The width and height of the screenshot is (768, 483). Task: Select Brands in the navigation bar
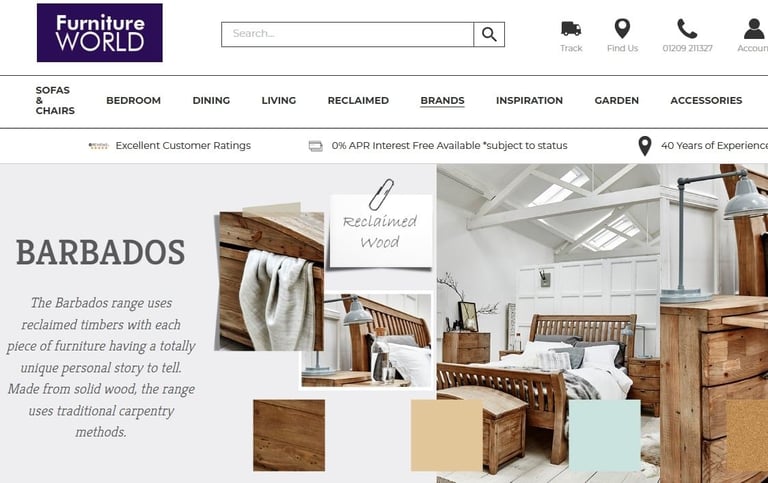[442, 100]
